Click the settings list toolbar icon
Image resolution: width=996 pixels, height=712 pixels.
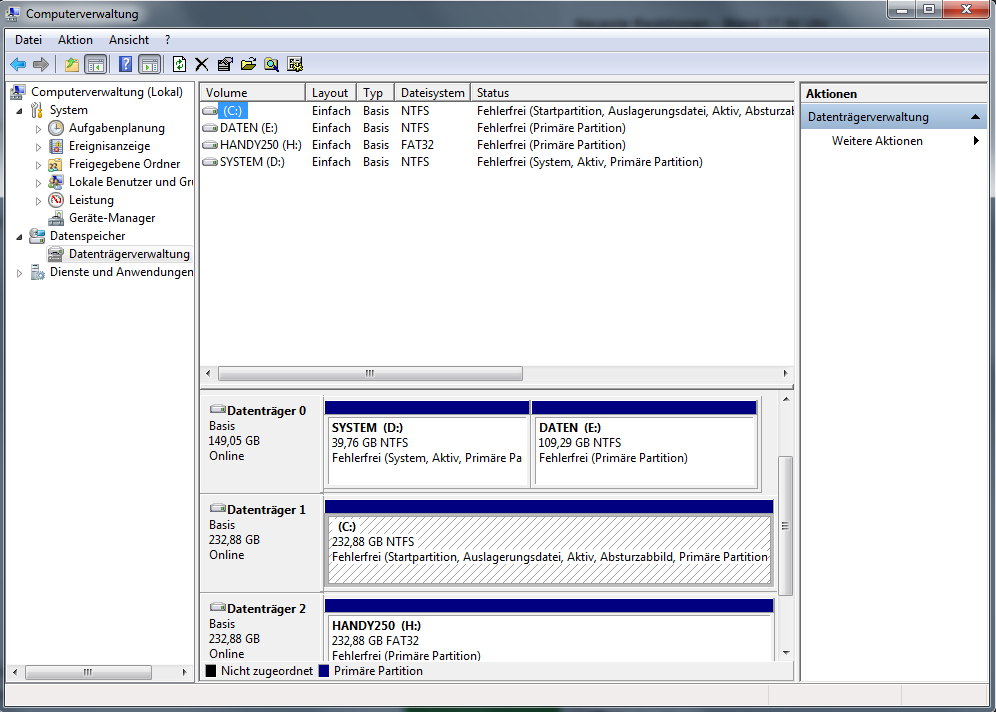[x=295, y=64]
